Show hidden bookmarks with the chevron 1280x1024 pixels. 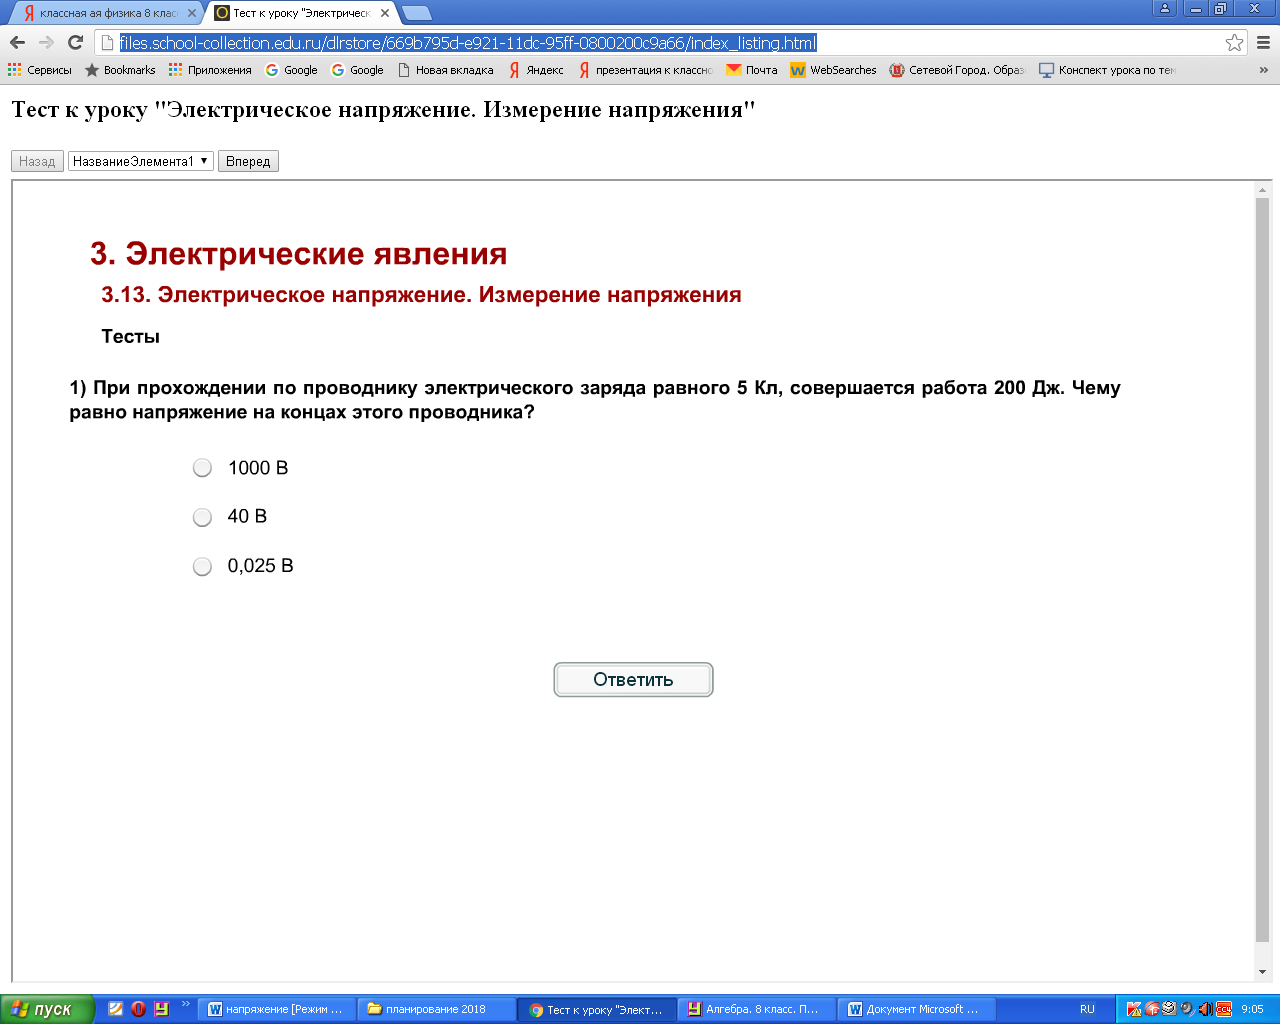pos(1263,70)
